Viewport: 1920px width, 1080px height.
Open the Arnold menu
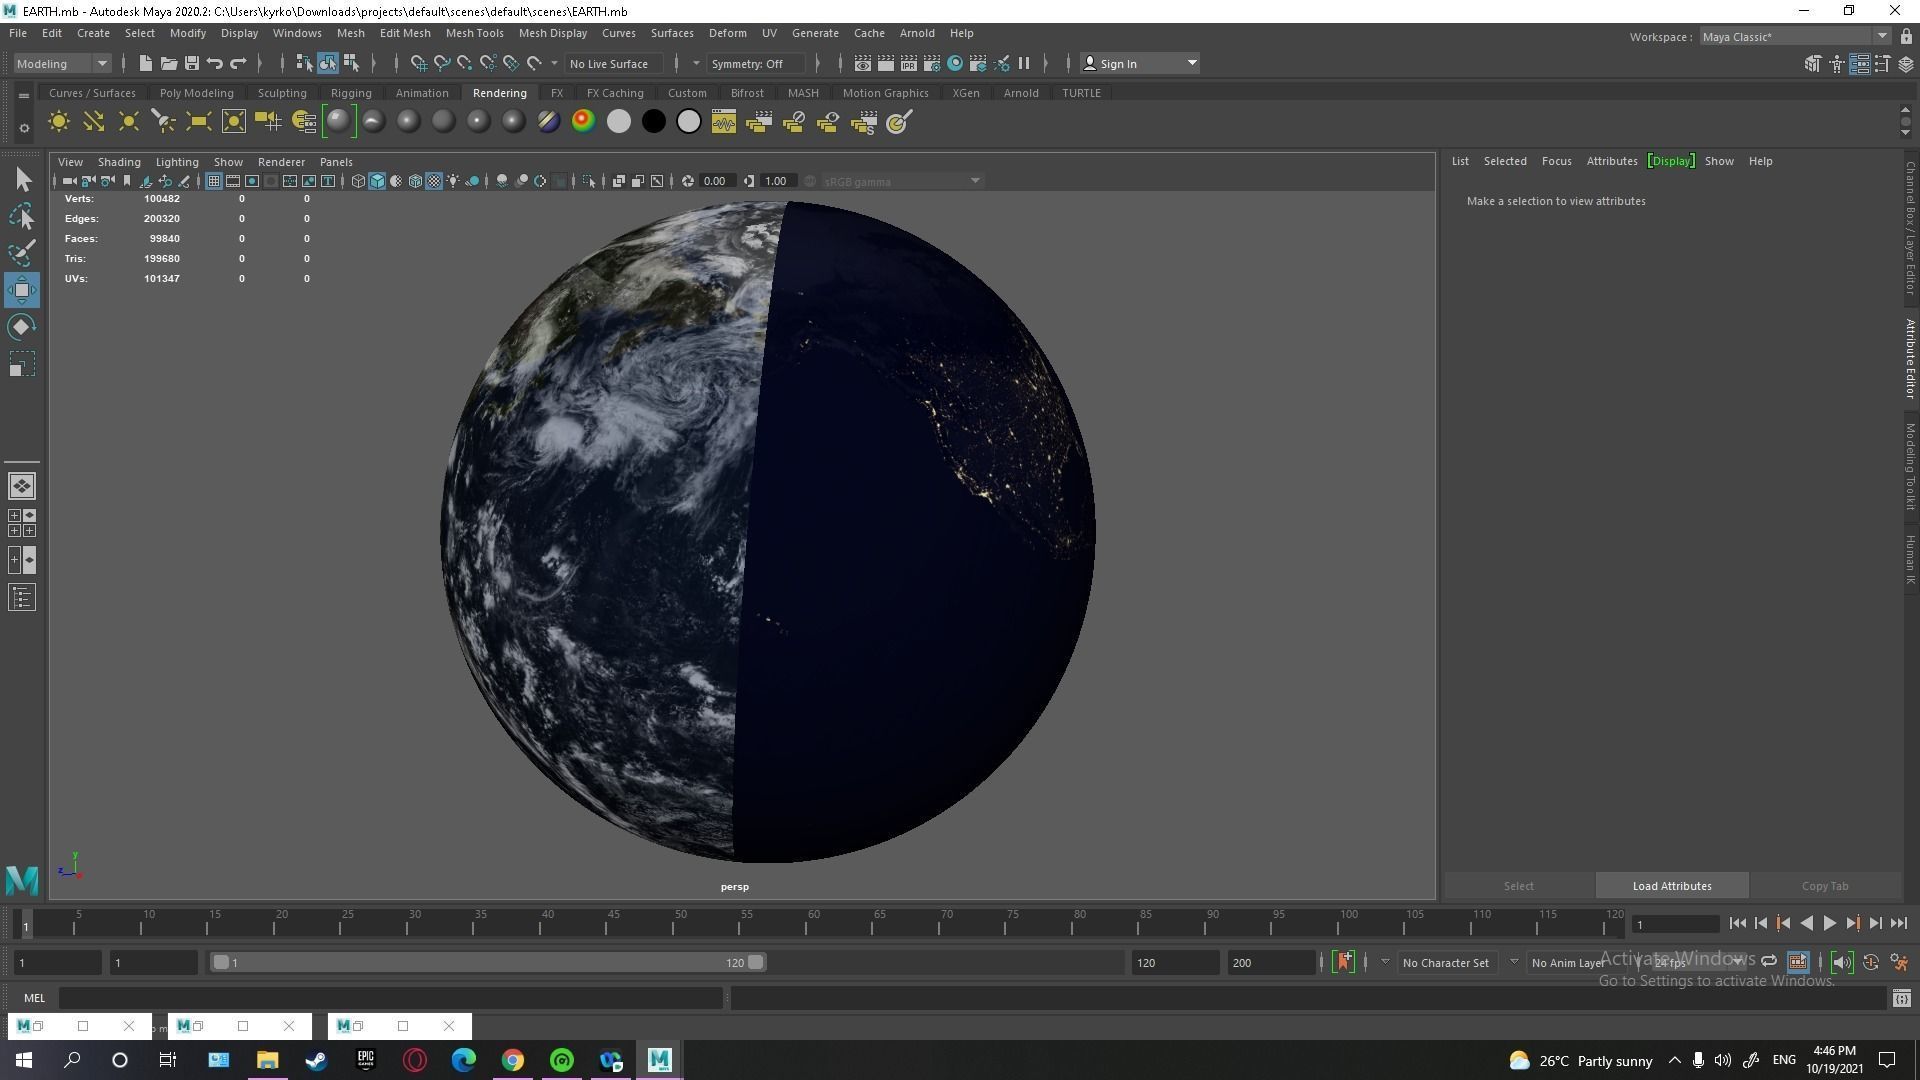(x=916, y=33)
